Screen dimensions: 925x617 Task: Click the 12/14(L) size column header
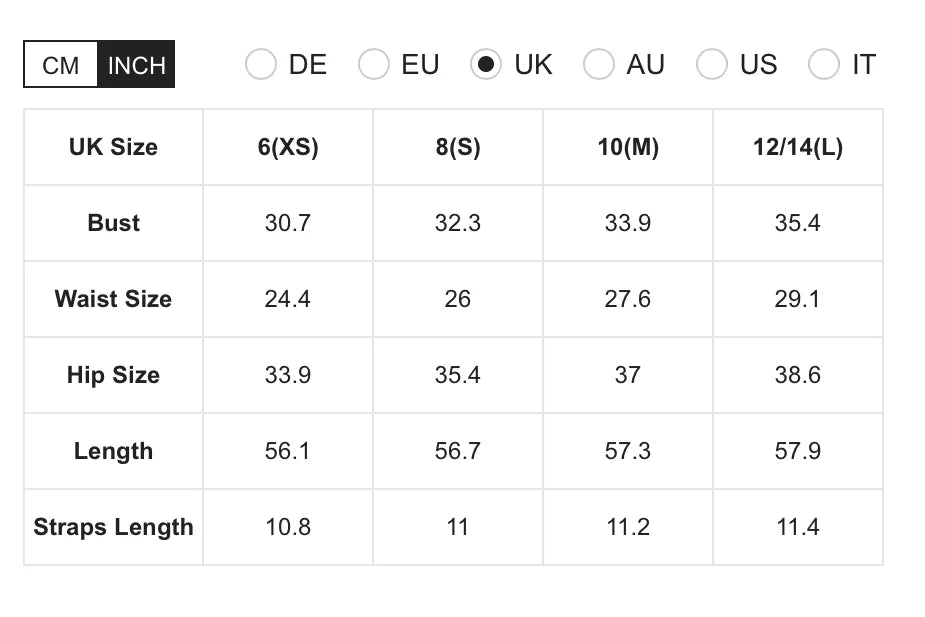798,147
